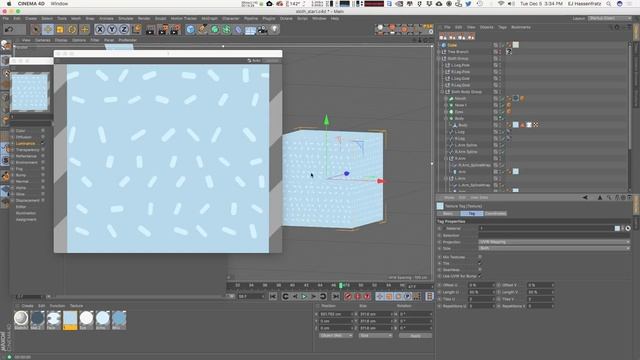This screenshot has width=640, height=360.
Task: Collapse the Sloth Body Group hierarchy
Action: (x=442, y=92)
